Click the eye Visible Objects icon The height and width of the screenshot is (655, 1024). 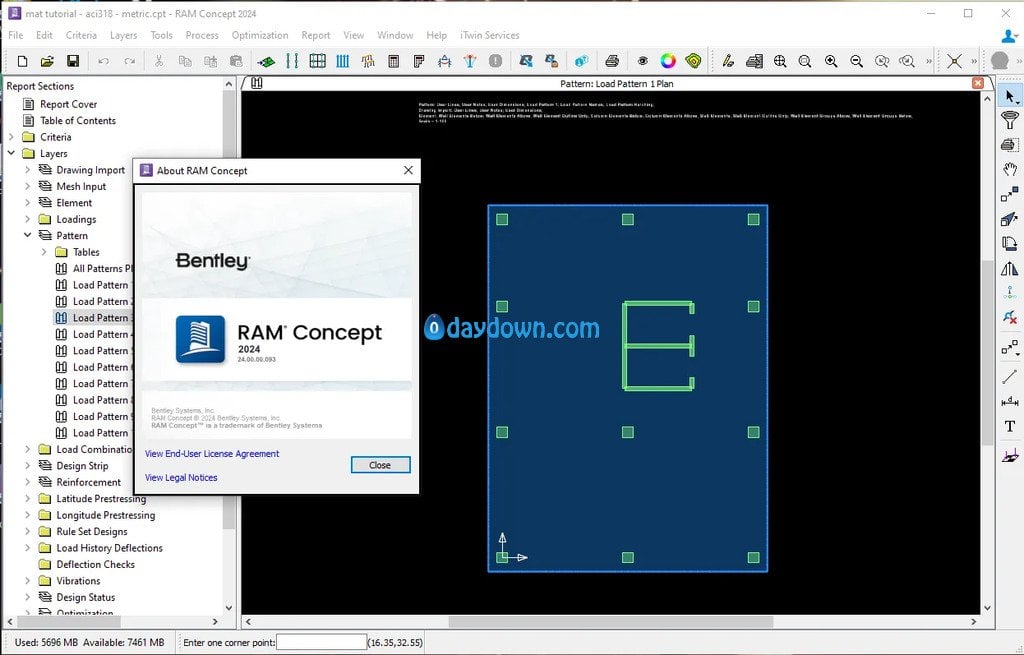[643, 61]
